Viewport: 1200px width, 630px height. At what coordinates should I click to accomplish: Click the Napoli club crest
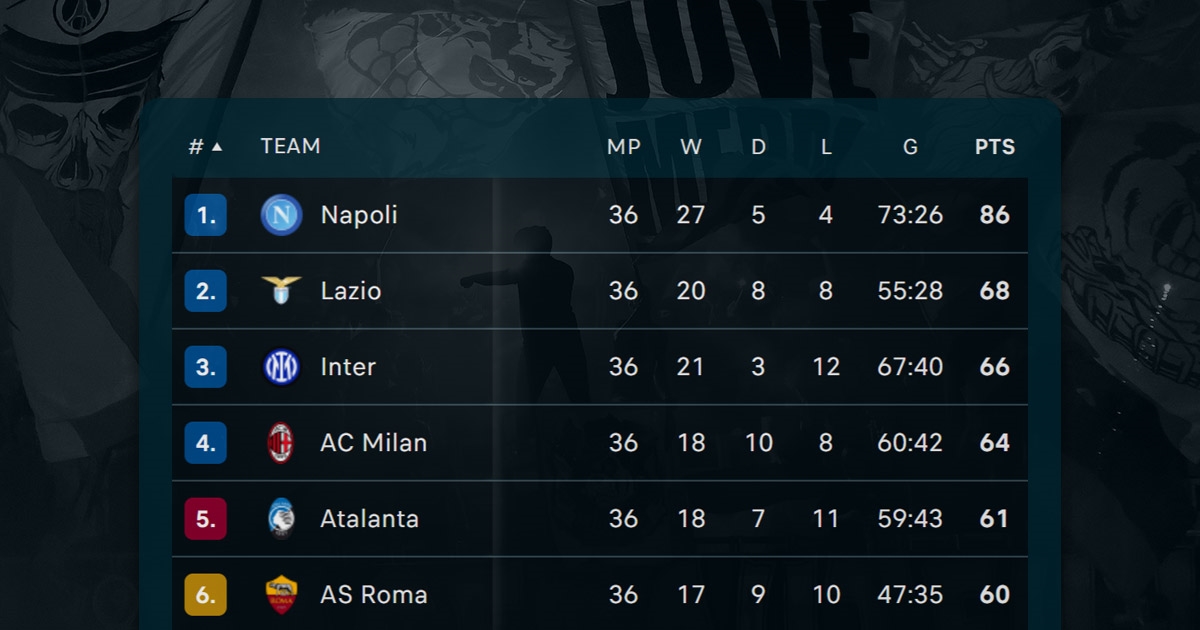281,215
